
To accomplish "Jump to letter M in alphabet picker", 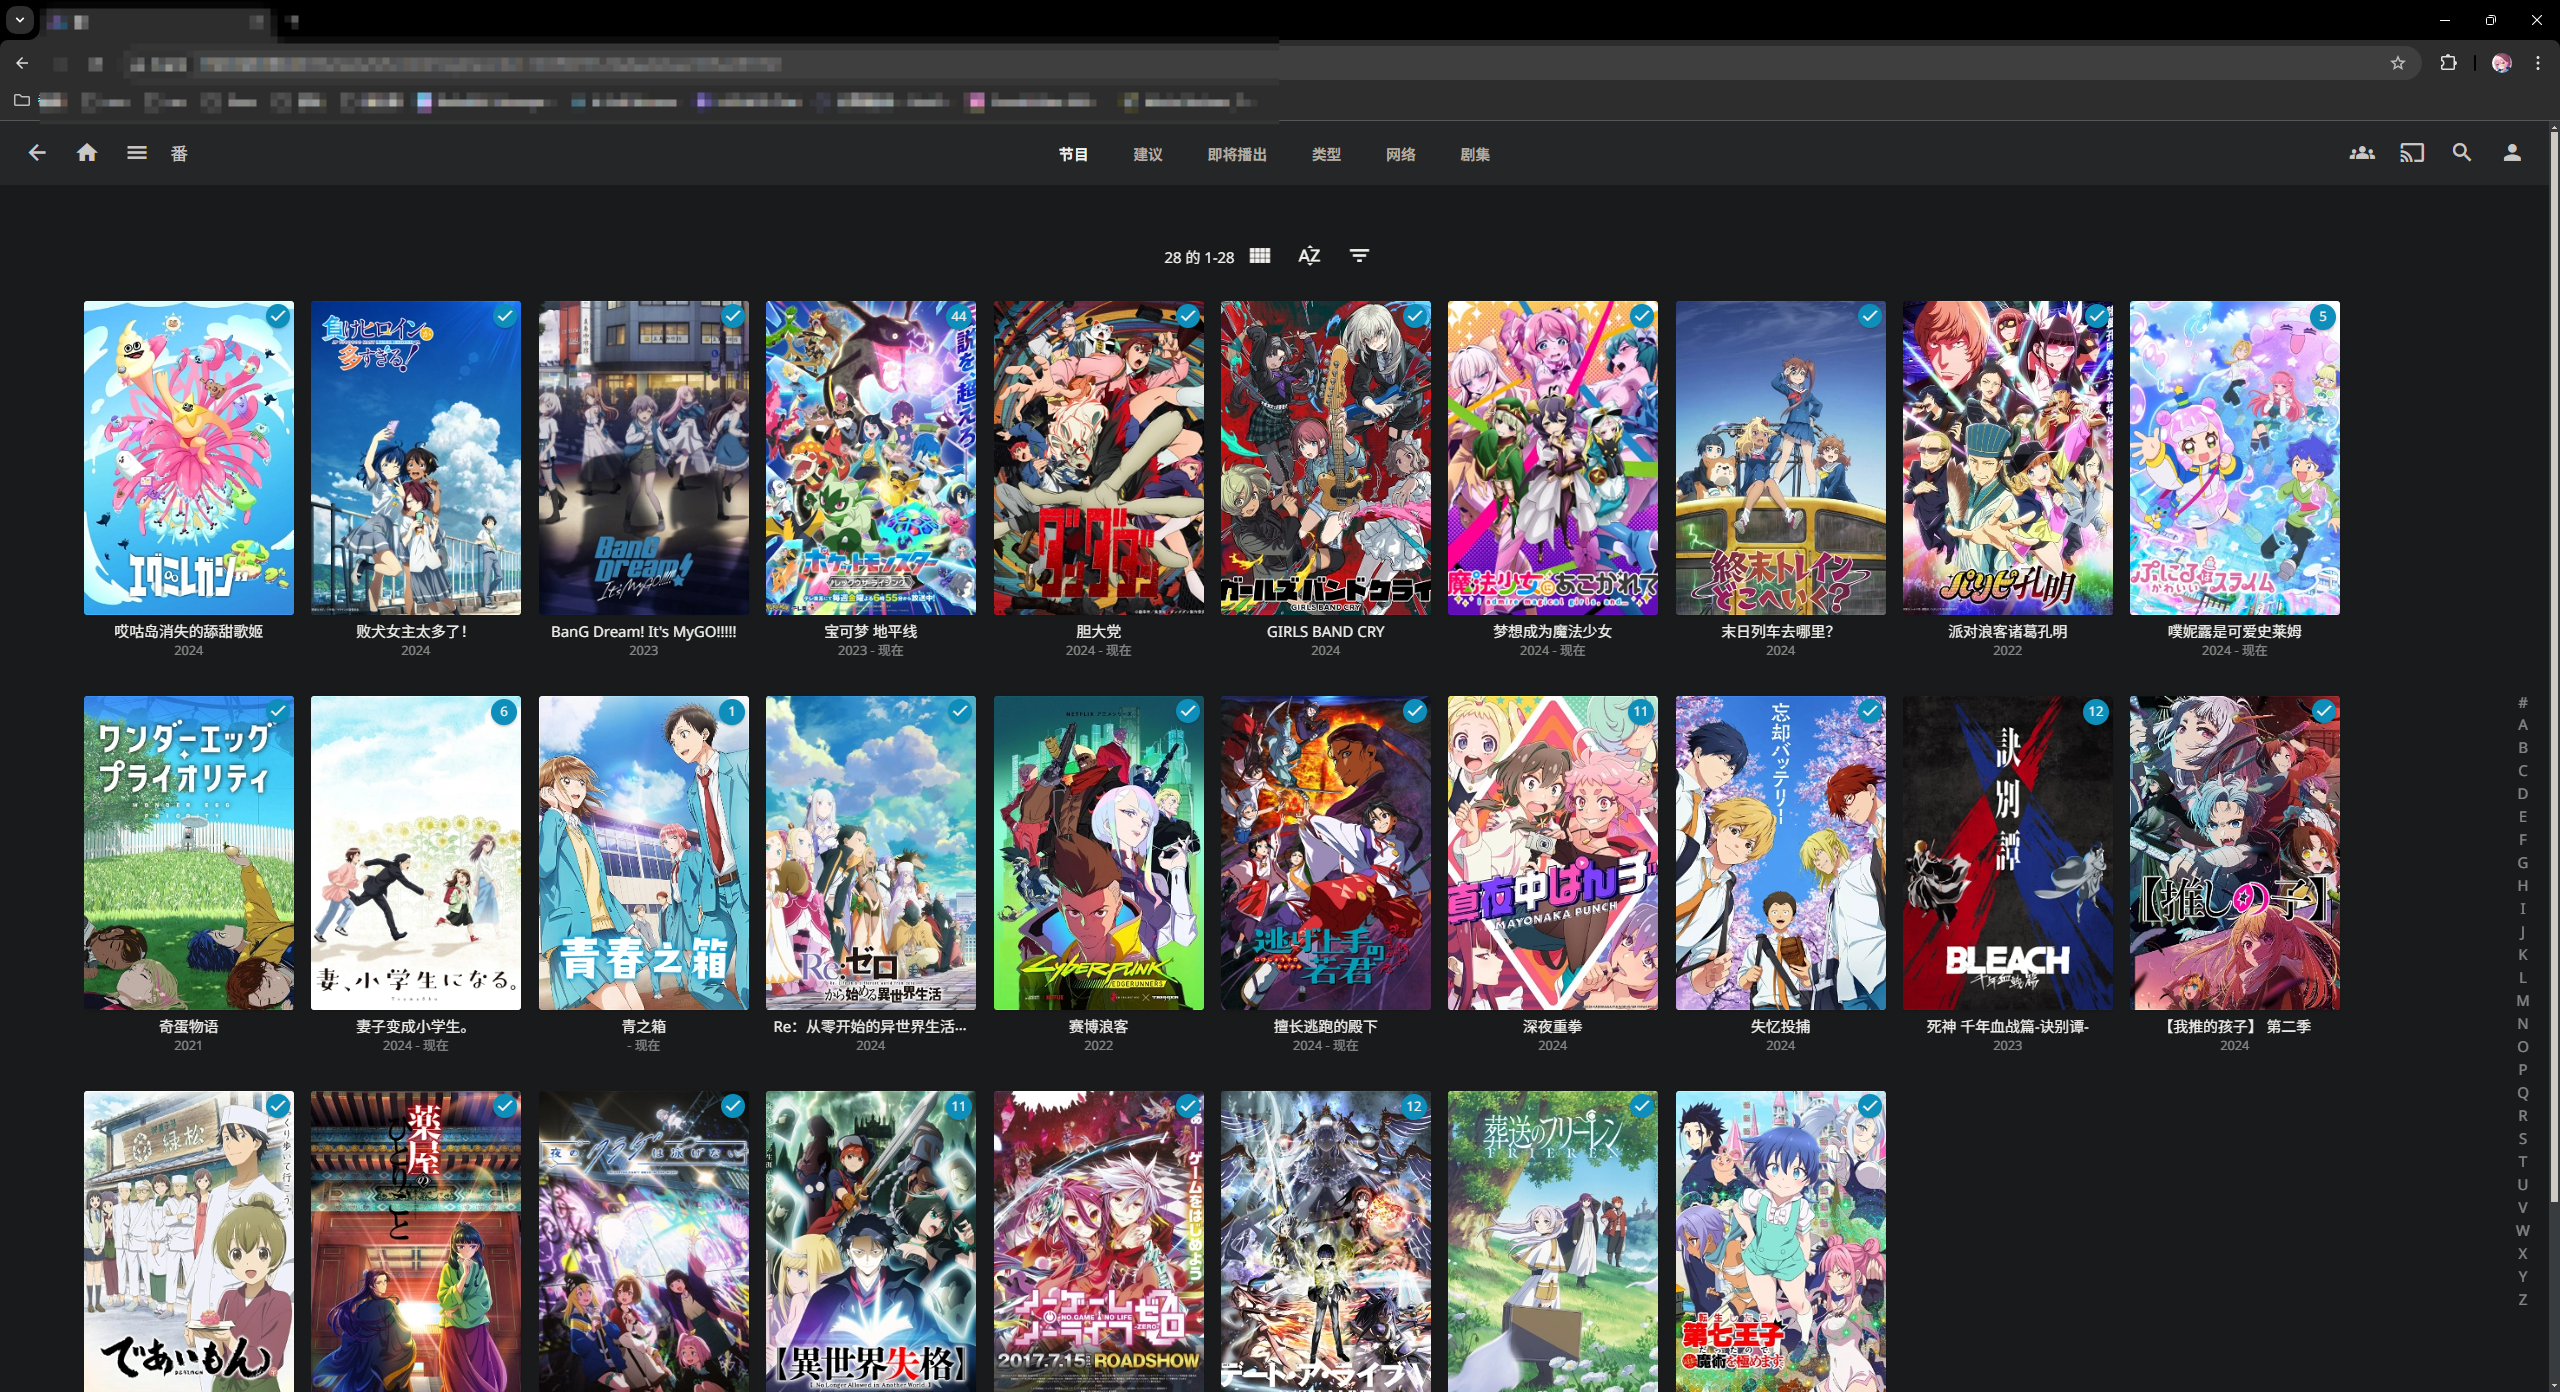I will point(2522,1001).
